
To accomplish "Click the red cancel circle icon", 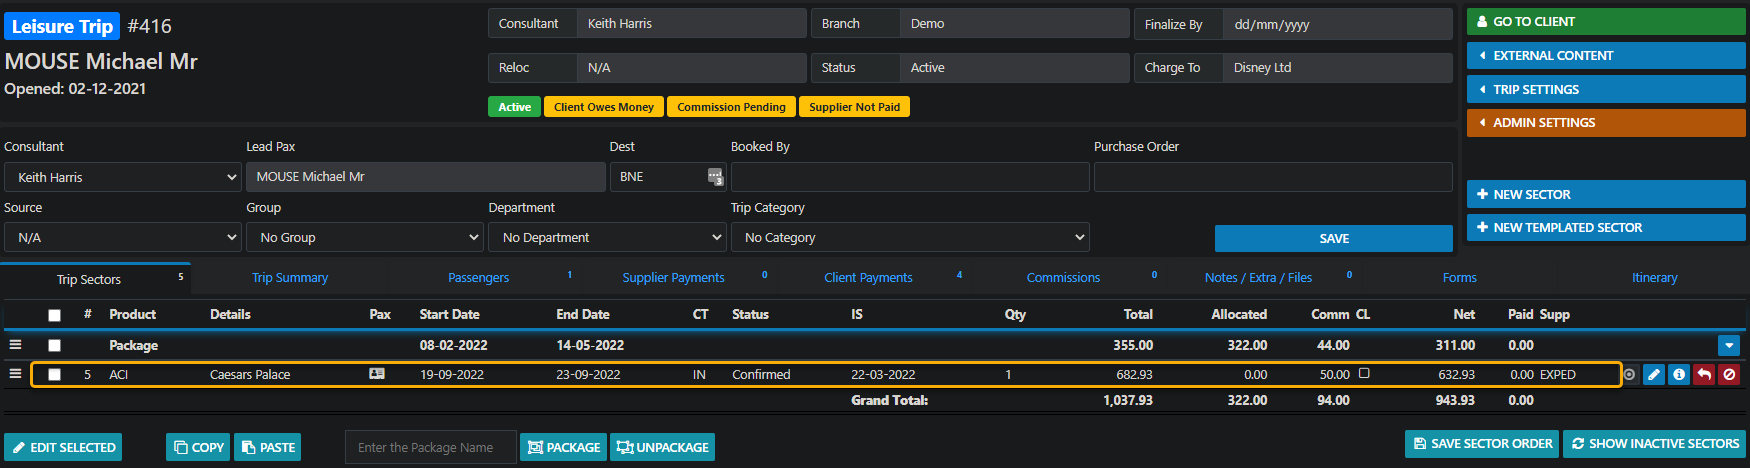I will click(x=1729, y=374).
